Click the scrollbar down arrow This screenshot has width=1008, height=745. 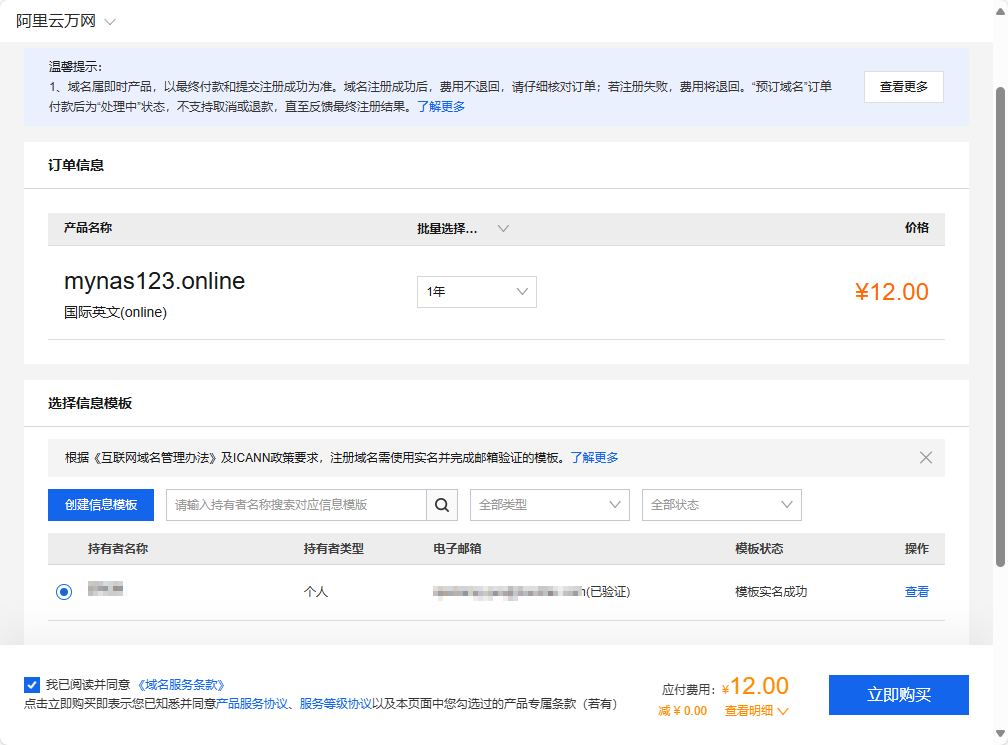pos(1000,733)
